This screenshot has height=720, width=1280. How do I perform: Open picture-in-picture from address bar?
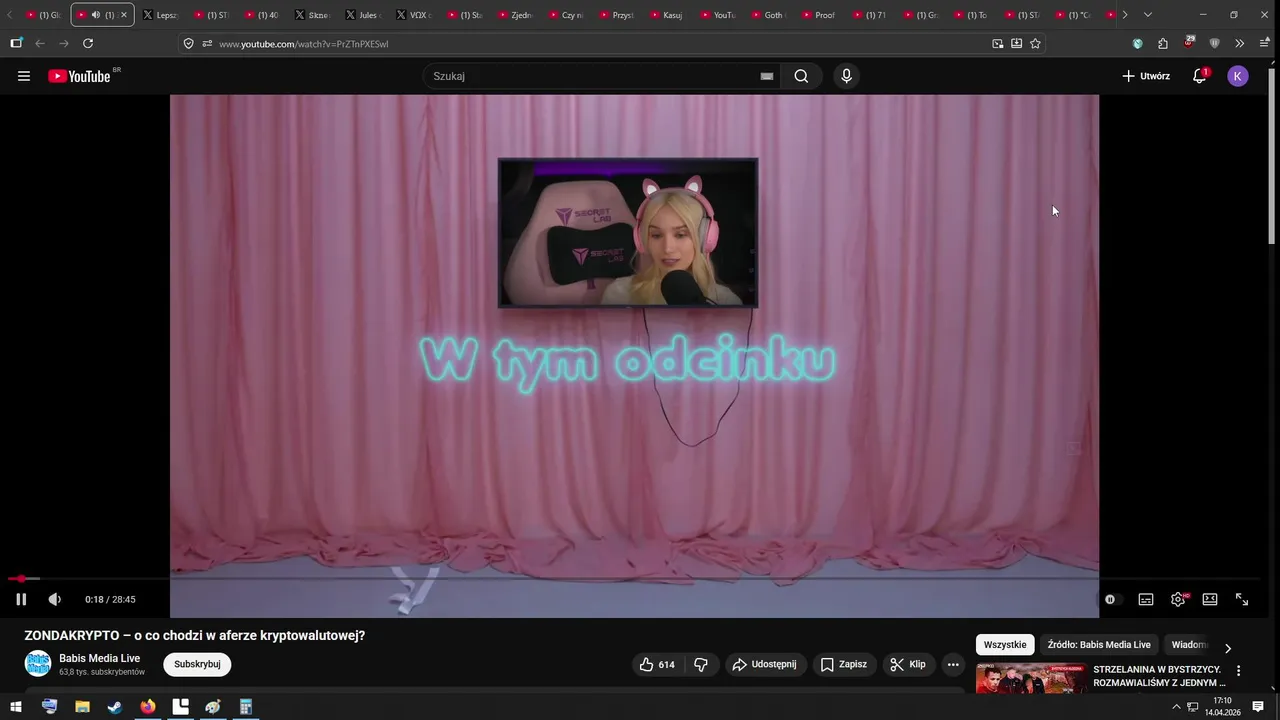pos(997,43)
